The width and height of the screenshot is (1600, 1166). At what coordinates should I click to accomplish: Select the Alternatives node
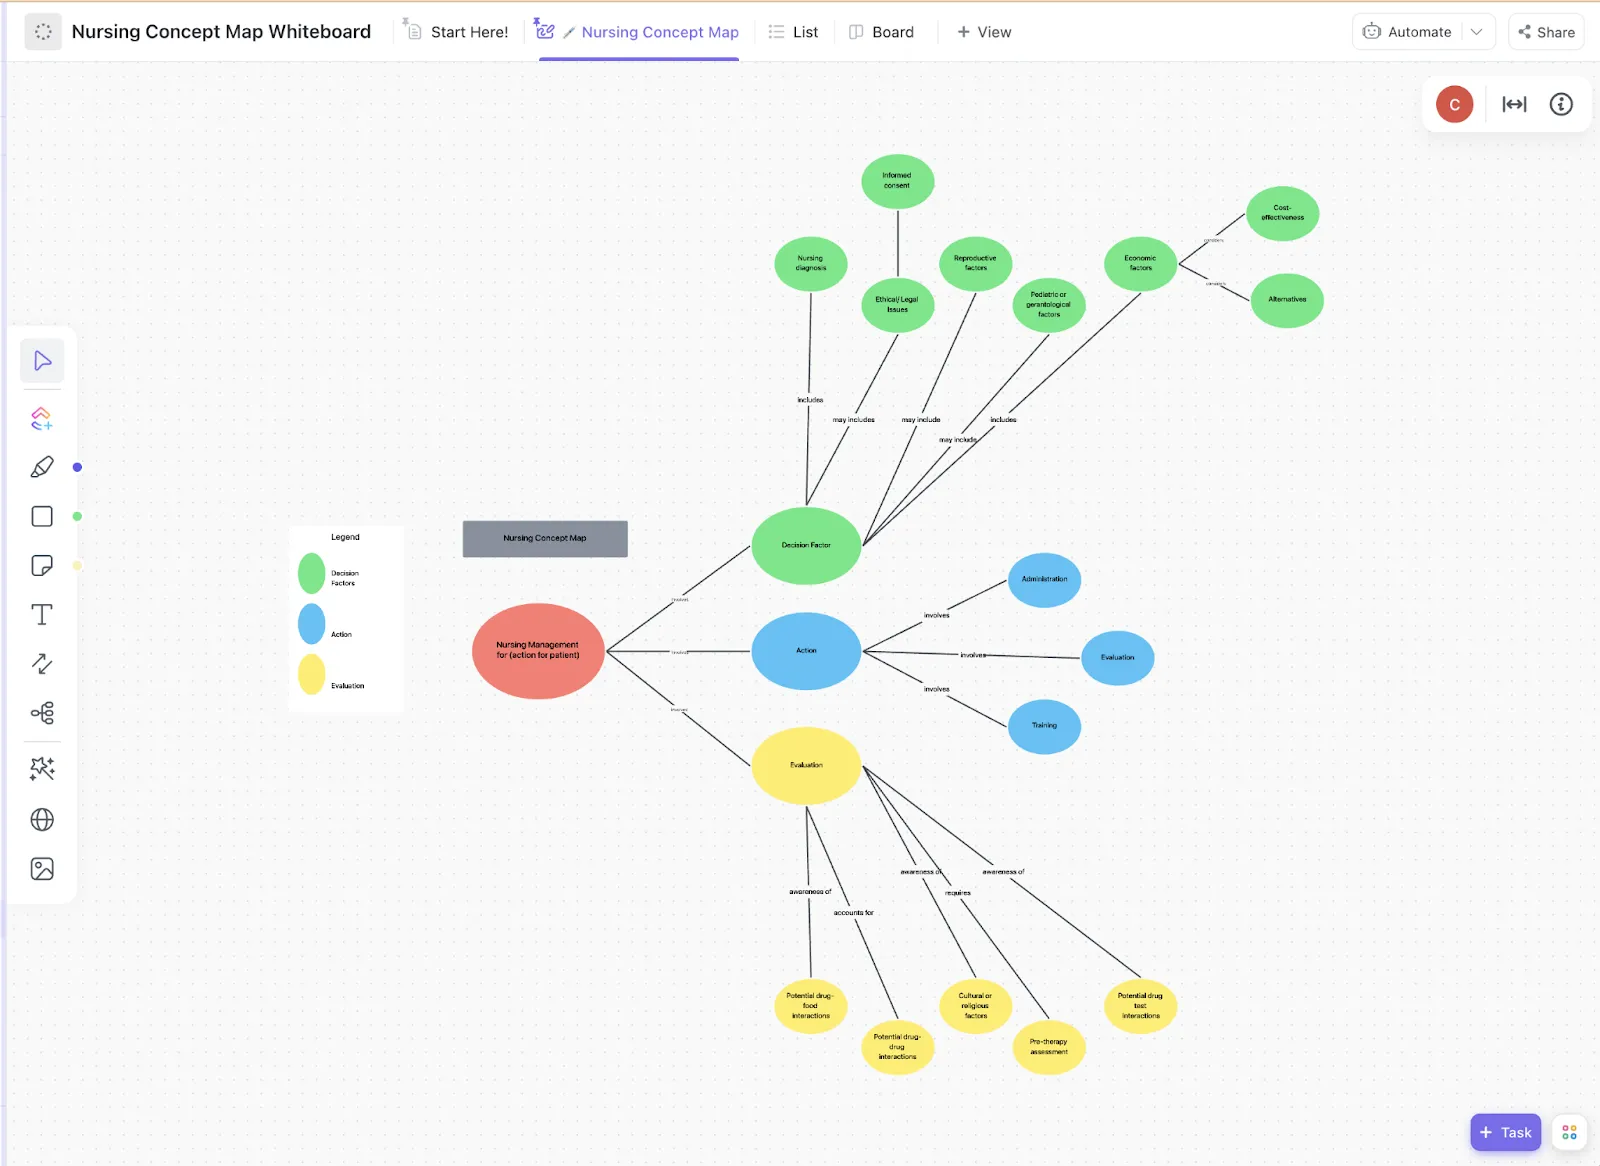(x=1288, y=300)
